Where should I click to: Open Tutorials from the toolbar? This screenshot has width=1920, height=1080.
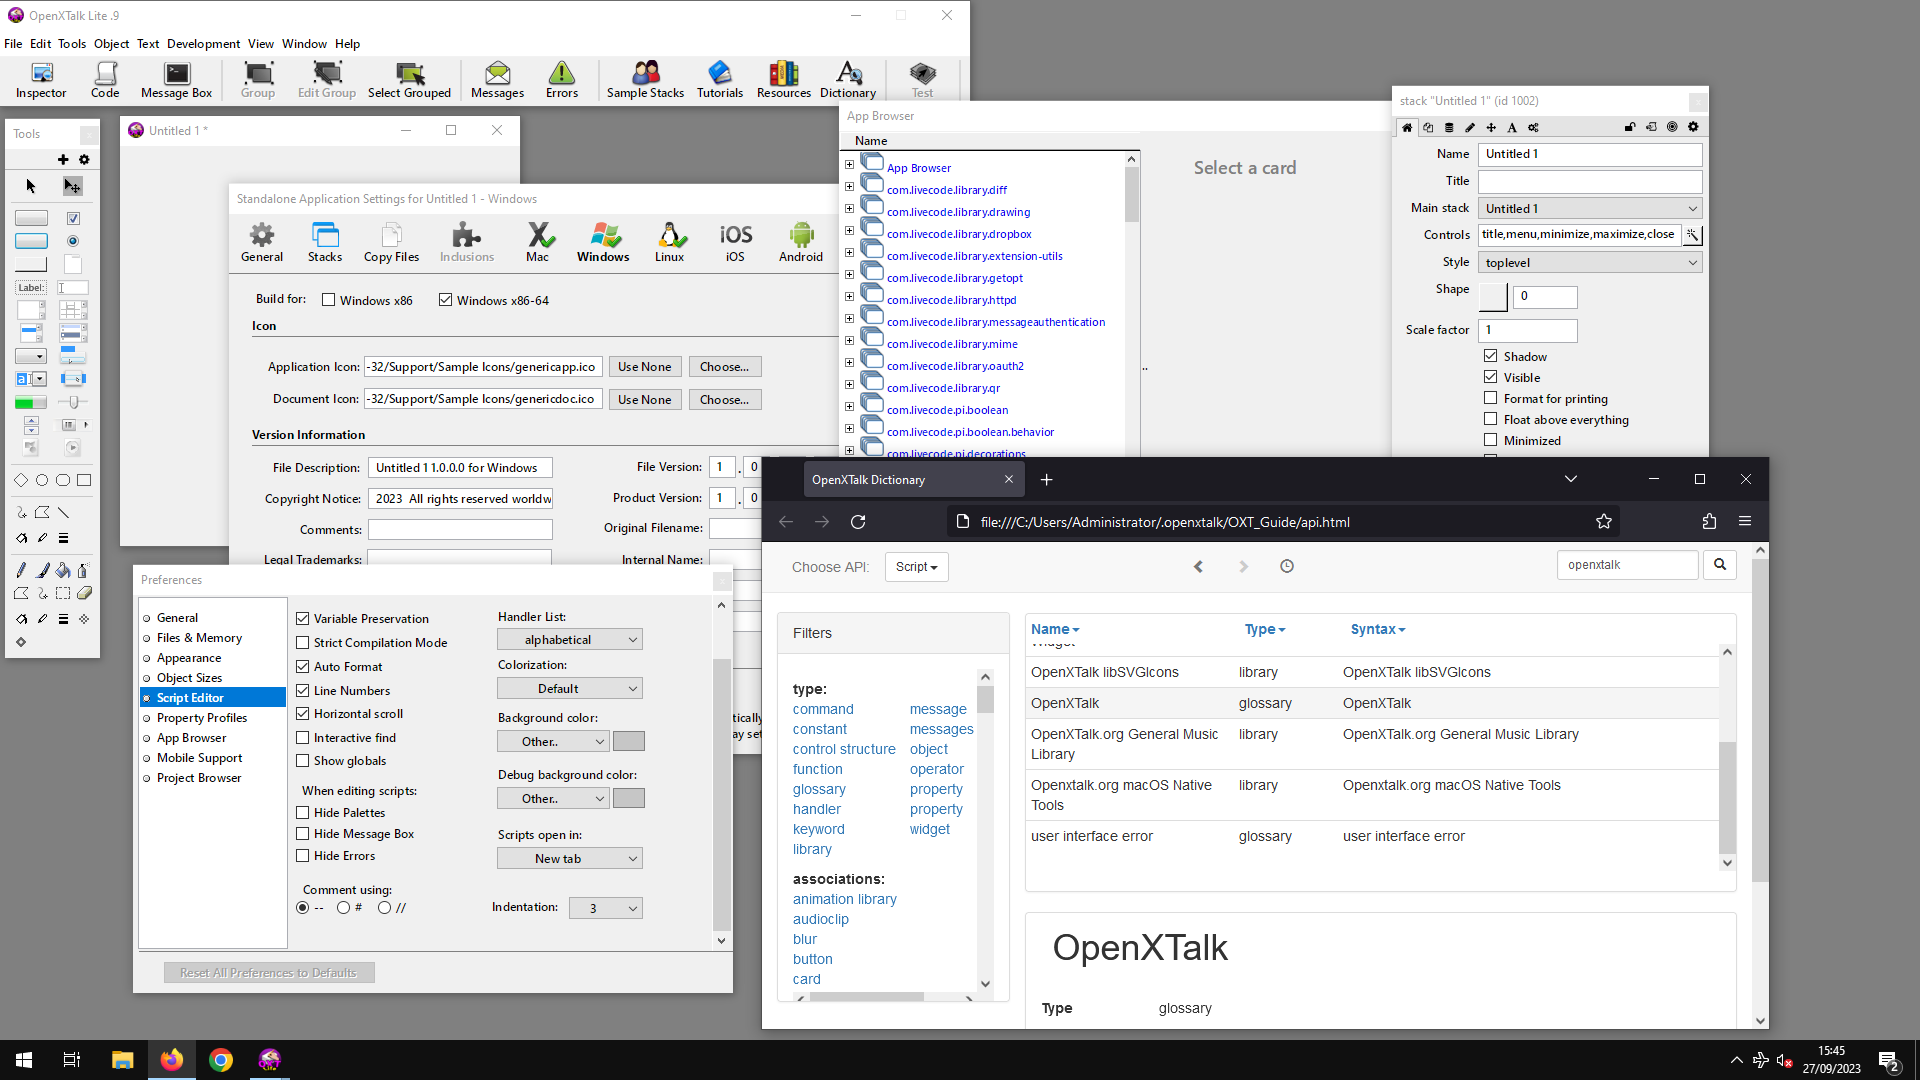point(720,80)
